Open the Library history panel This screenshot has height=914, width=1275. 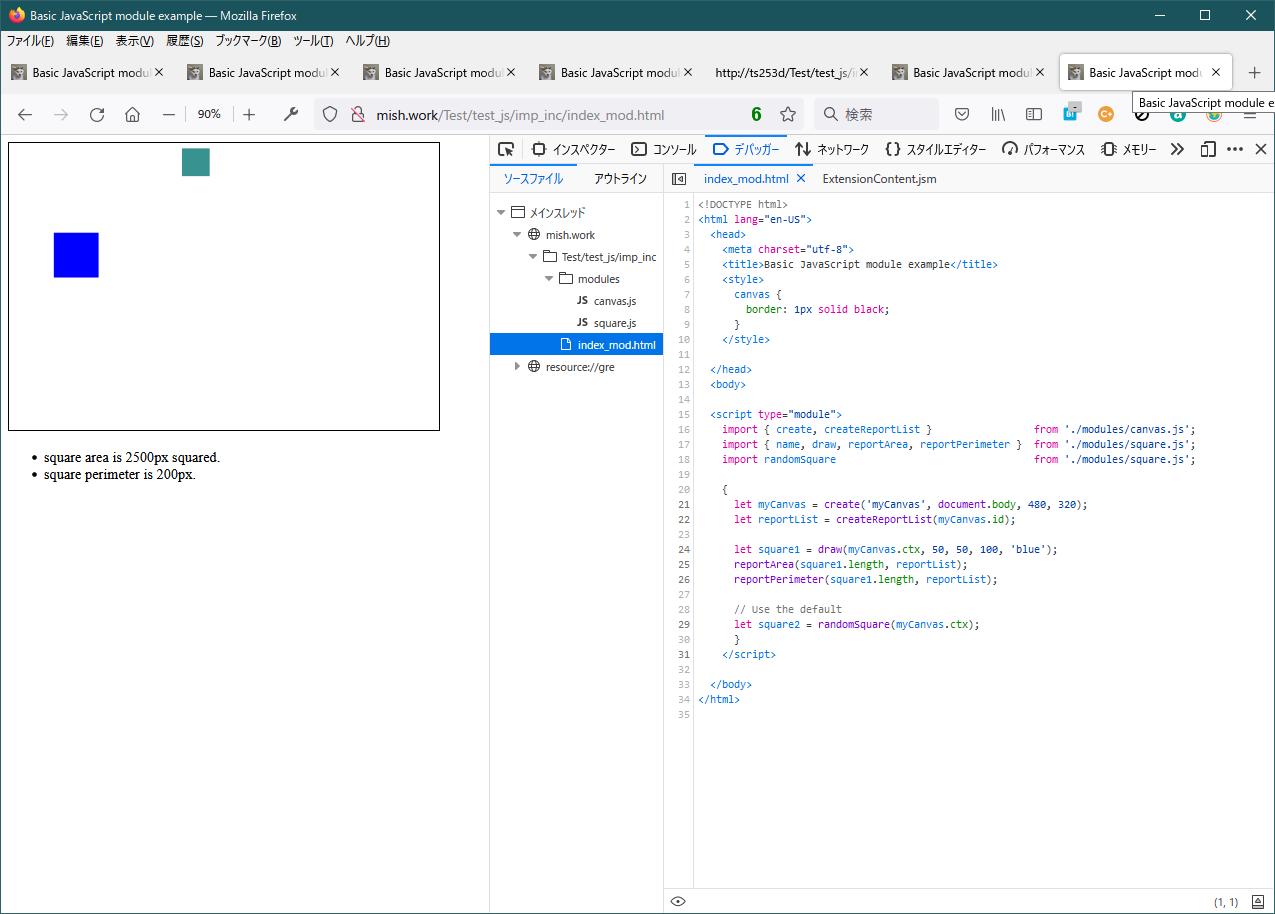[x=998, y=114]
